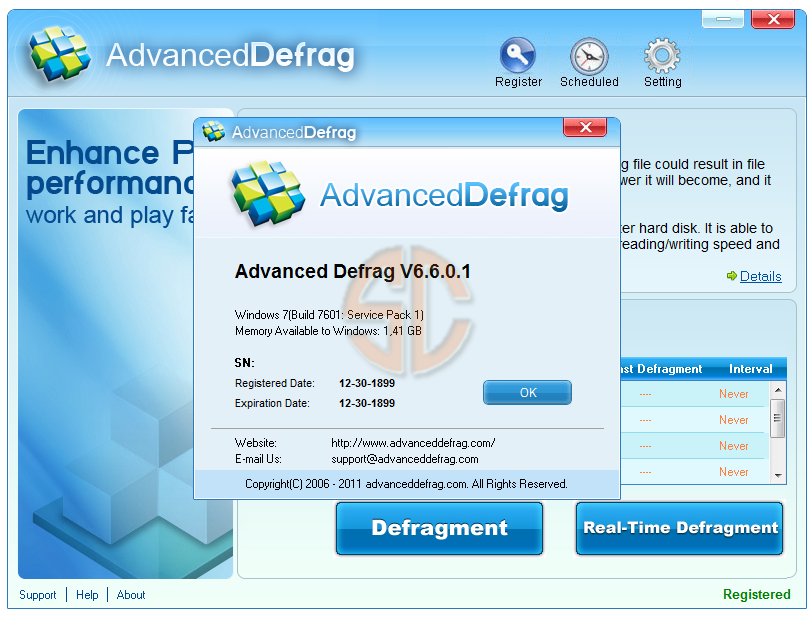Open the Support link

coord(38,595)
